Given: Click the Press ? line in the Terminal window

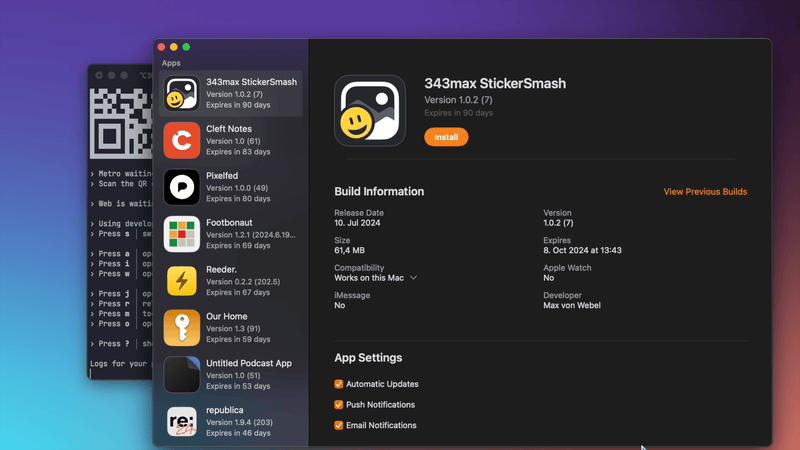Looking at the screenshot, I should click(x=121, y=344).
